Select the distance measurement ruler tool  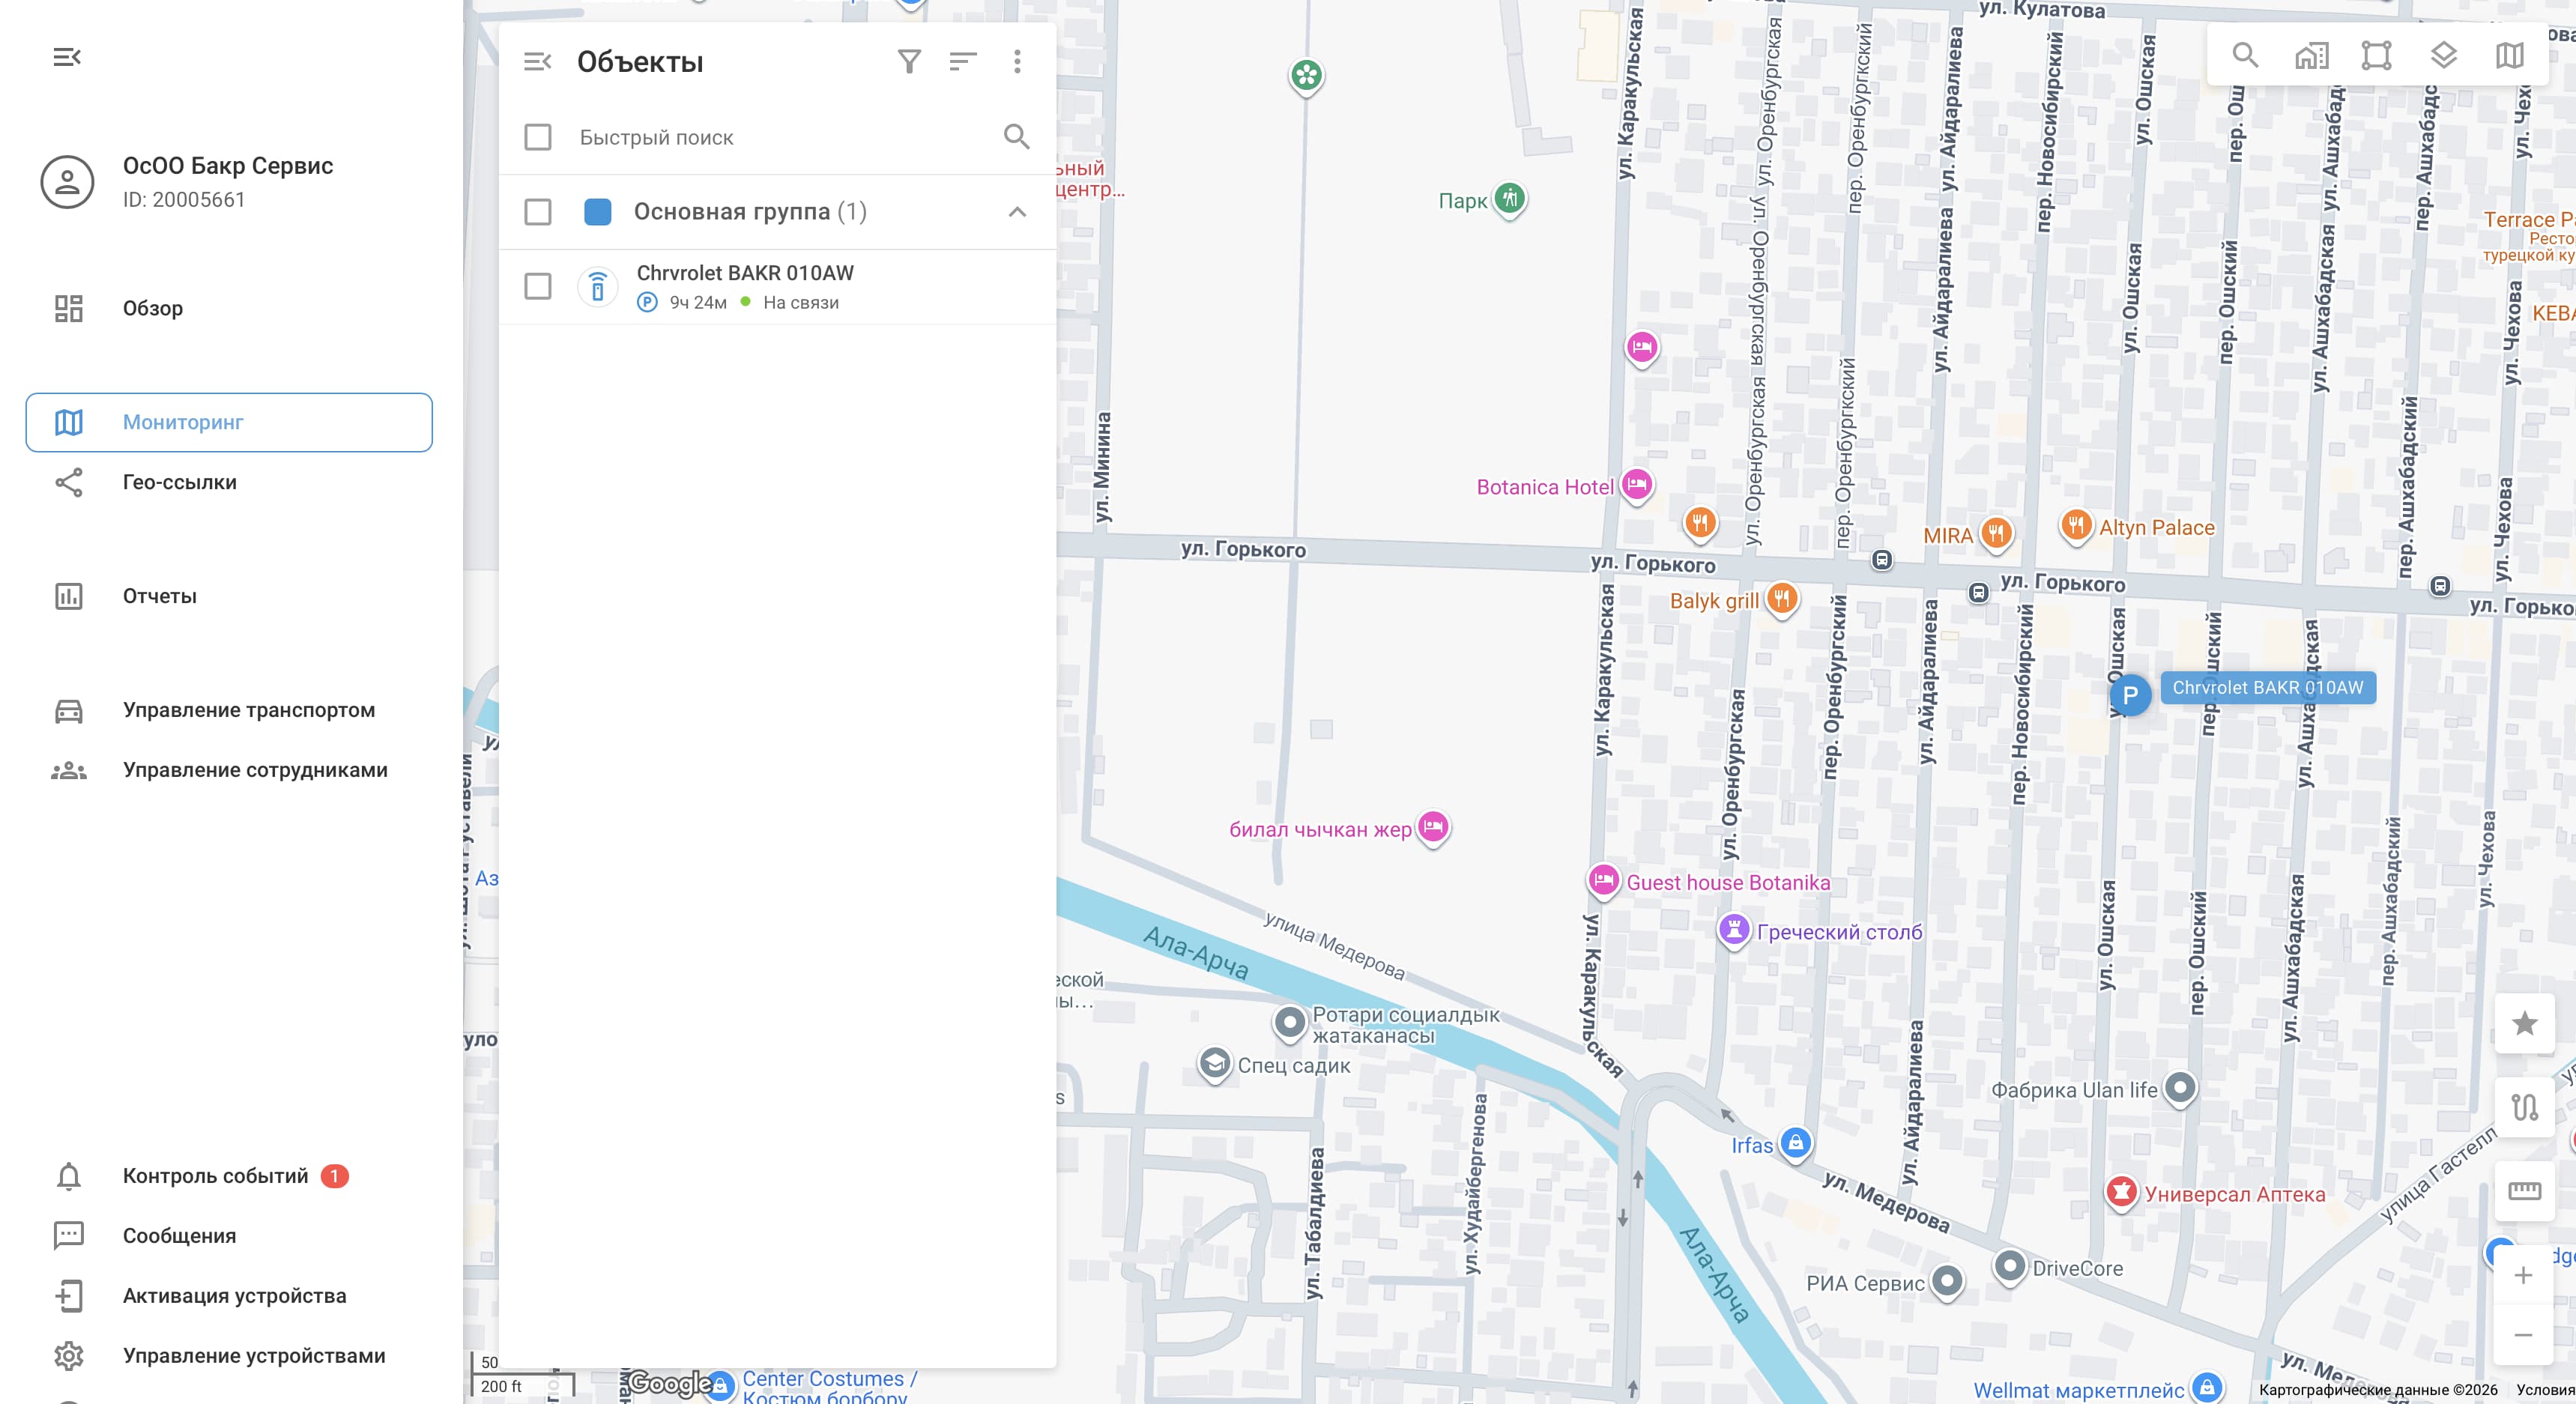(2525, 1190)
